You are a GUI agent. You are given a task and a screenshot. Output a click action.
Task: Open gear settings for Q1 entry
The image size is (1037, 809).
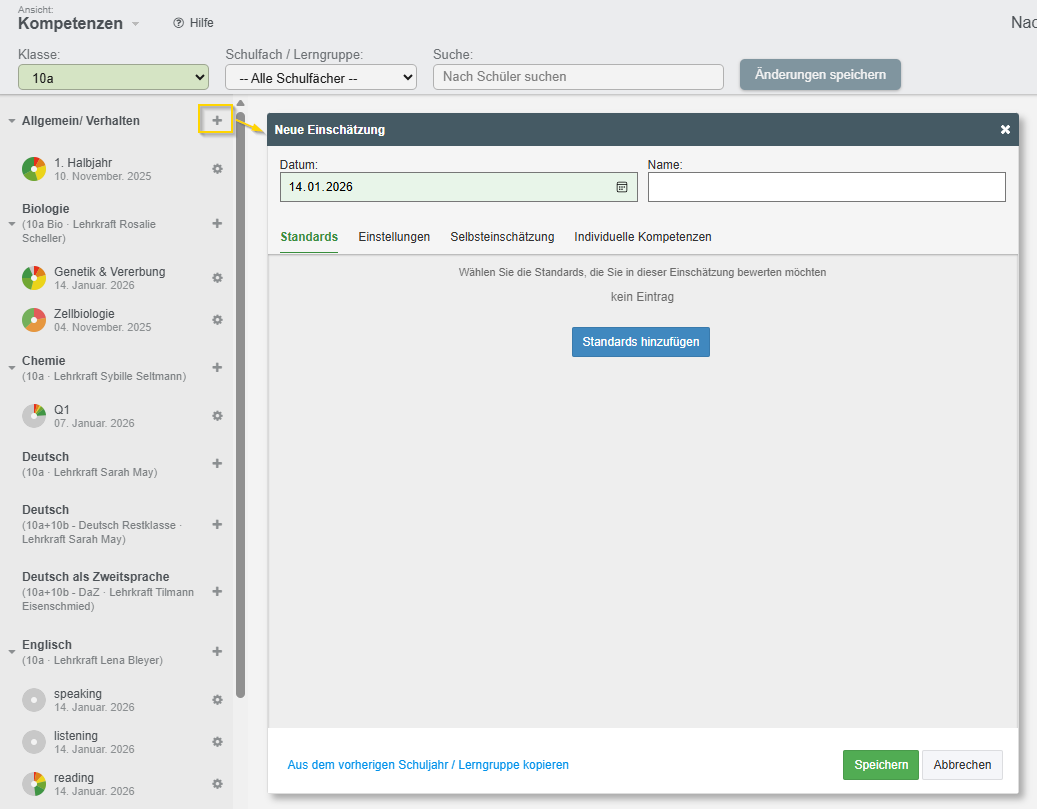[x=217, y=416]
